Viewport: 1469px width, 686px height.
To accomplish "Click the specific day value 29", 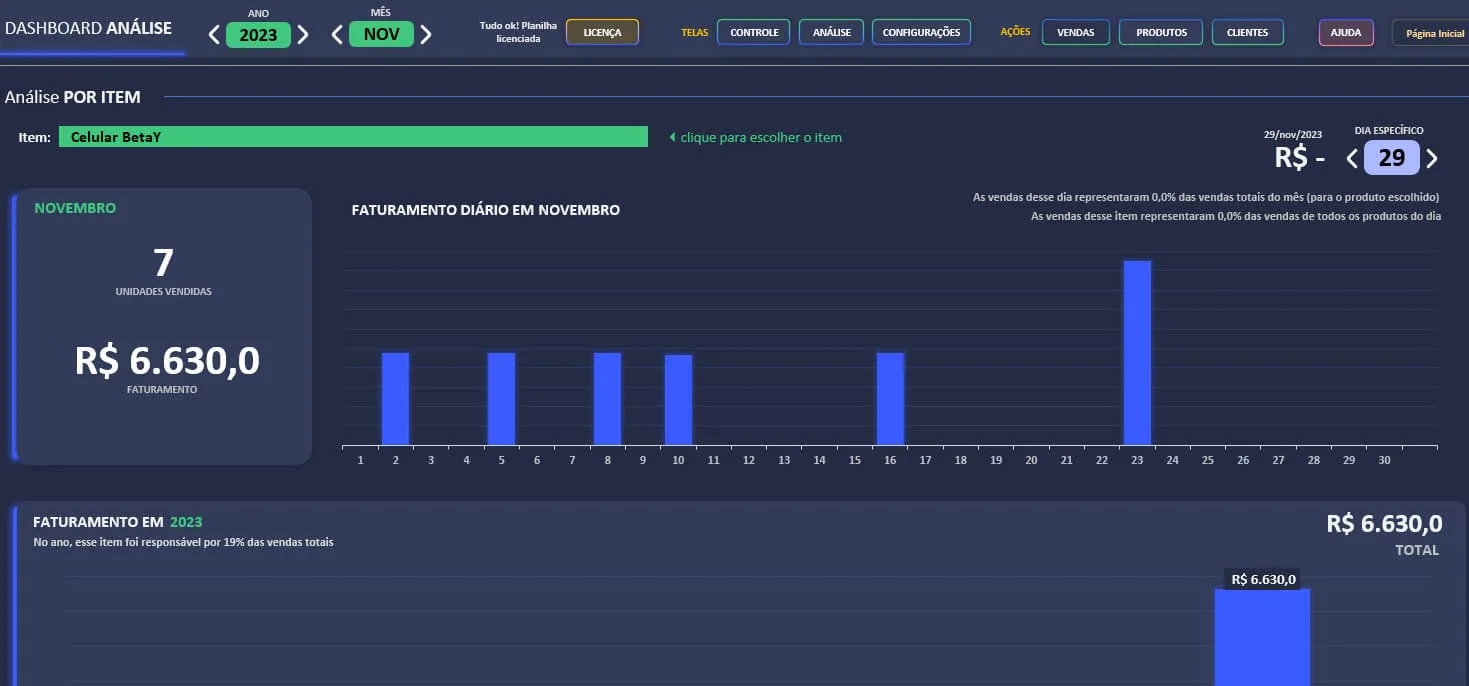I will (x=1392, y=158).
